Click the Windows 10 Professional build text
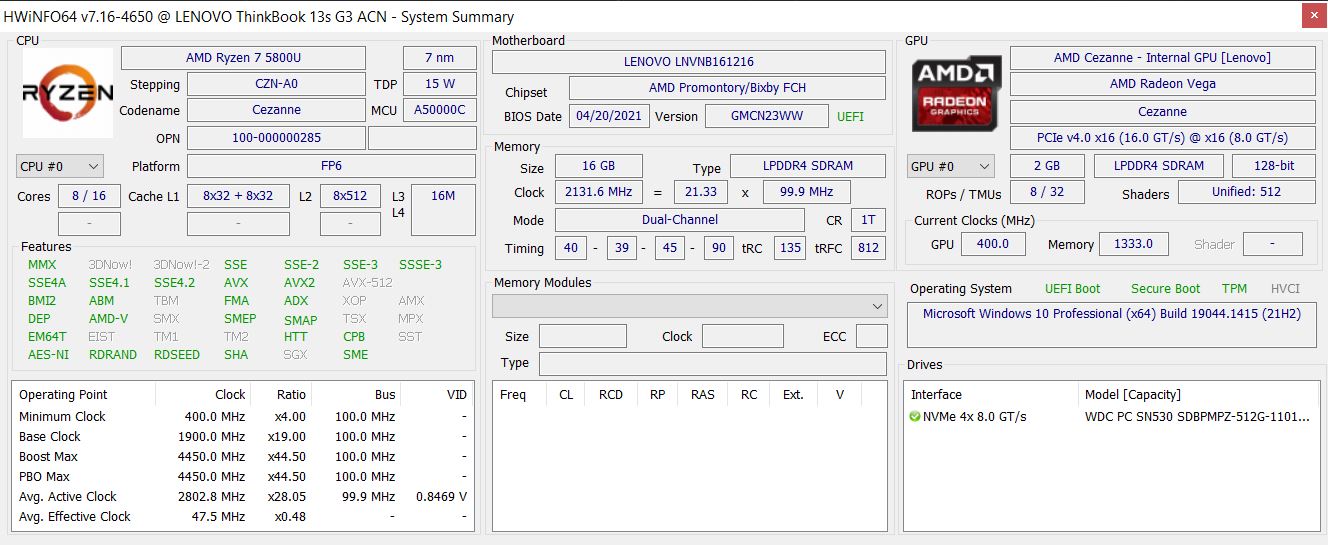This screenshot has width=1328, height=545. pos(1111,314)
